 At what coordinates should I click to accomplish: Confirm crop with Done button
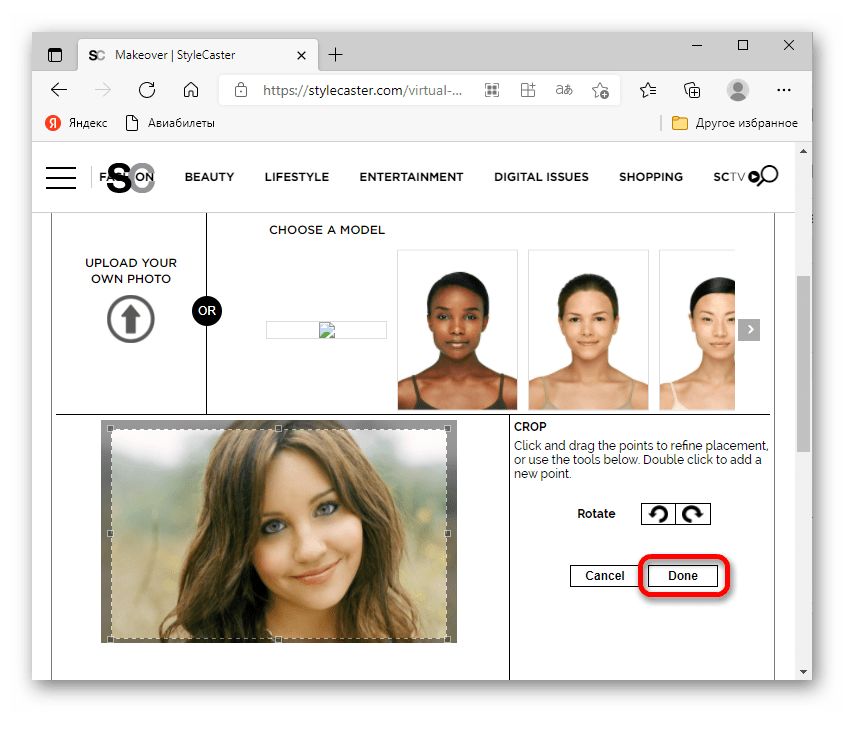(683, 575)
